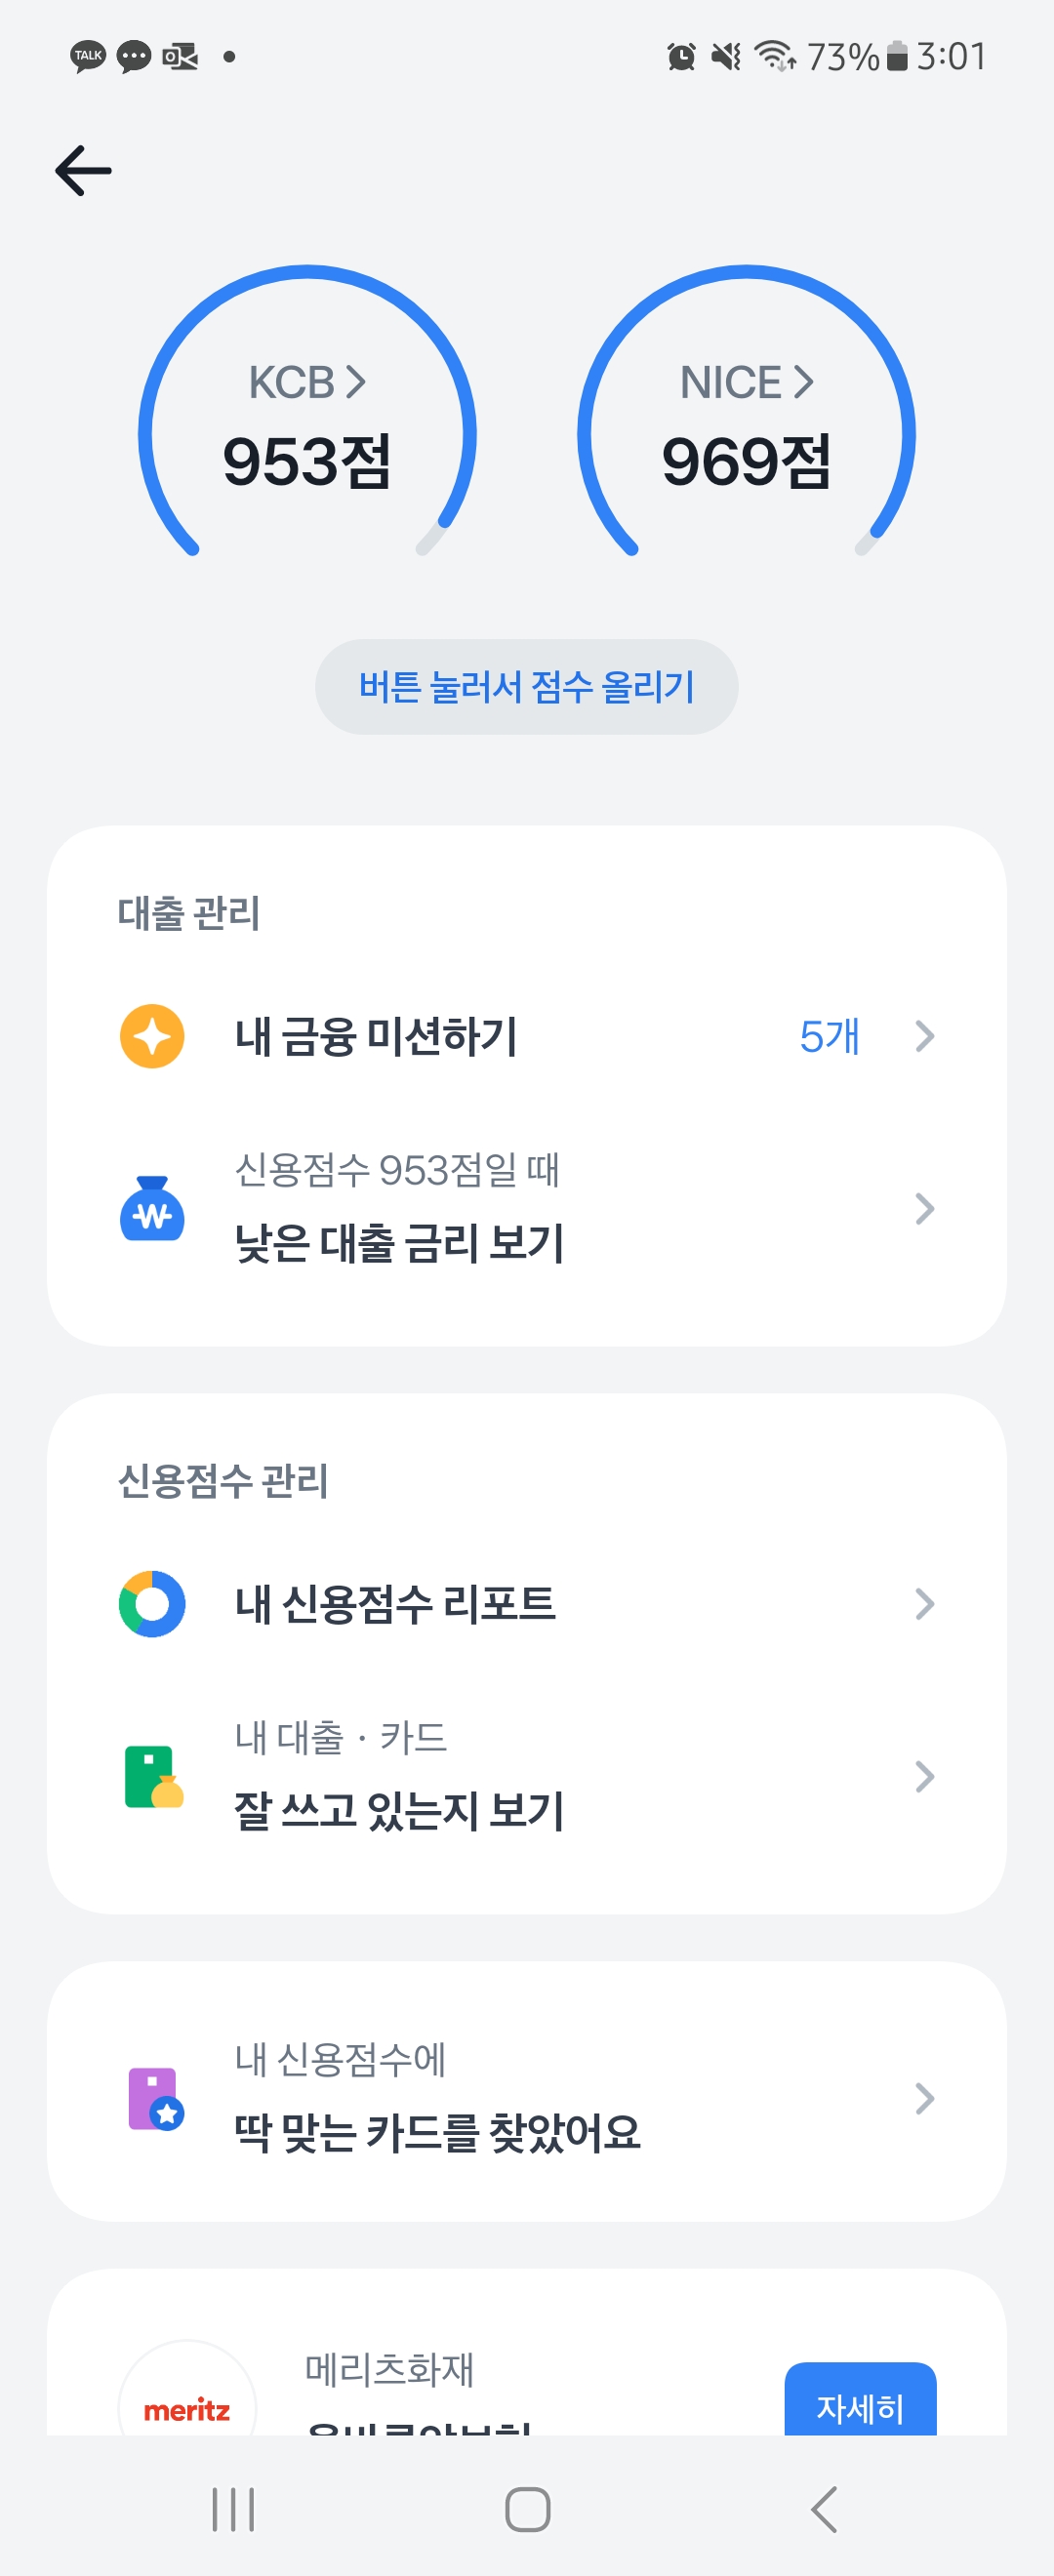Tap the back arrow at top
1054x2576 pixels.
(83, 170)
